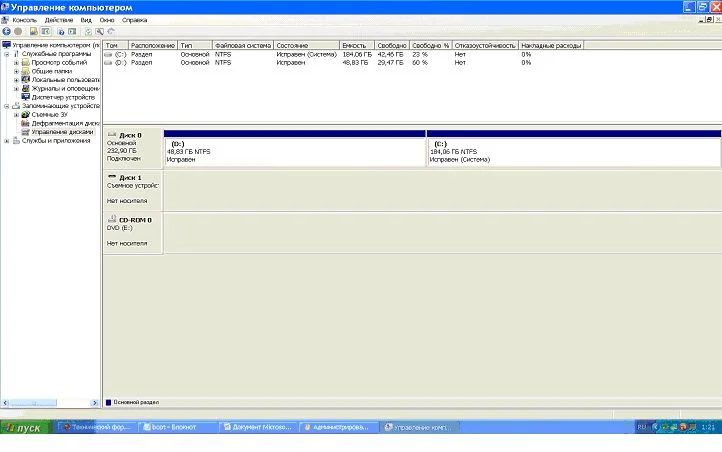Select the Диск 1 removable device panel

pyautogui.click(x=133, y=190)
